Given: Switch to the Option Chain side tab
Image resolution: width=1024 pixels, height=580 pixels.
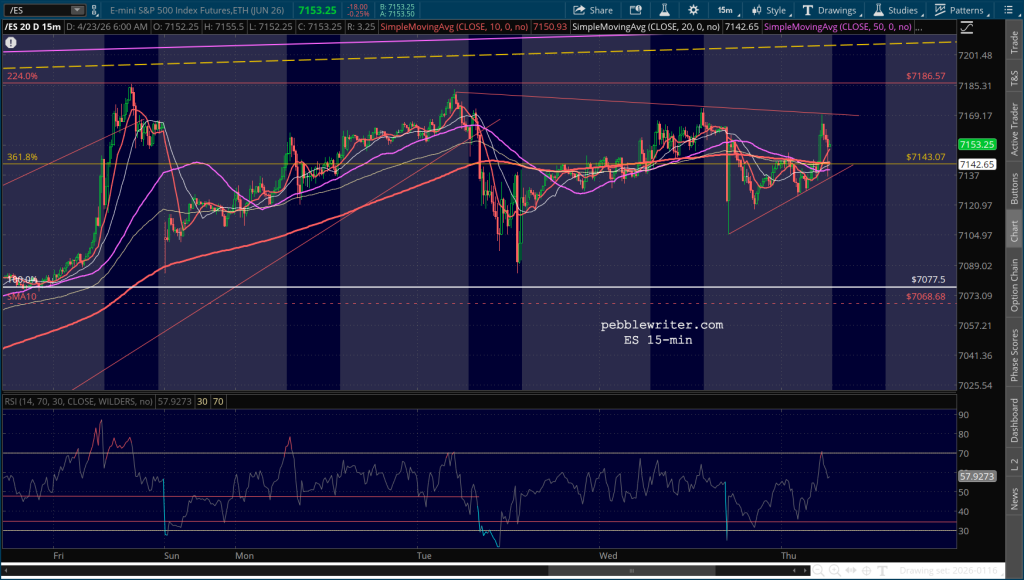Looking at the screenshot, I should pyautogui.click(x=1014, y=284).
